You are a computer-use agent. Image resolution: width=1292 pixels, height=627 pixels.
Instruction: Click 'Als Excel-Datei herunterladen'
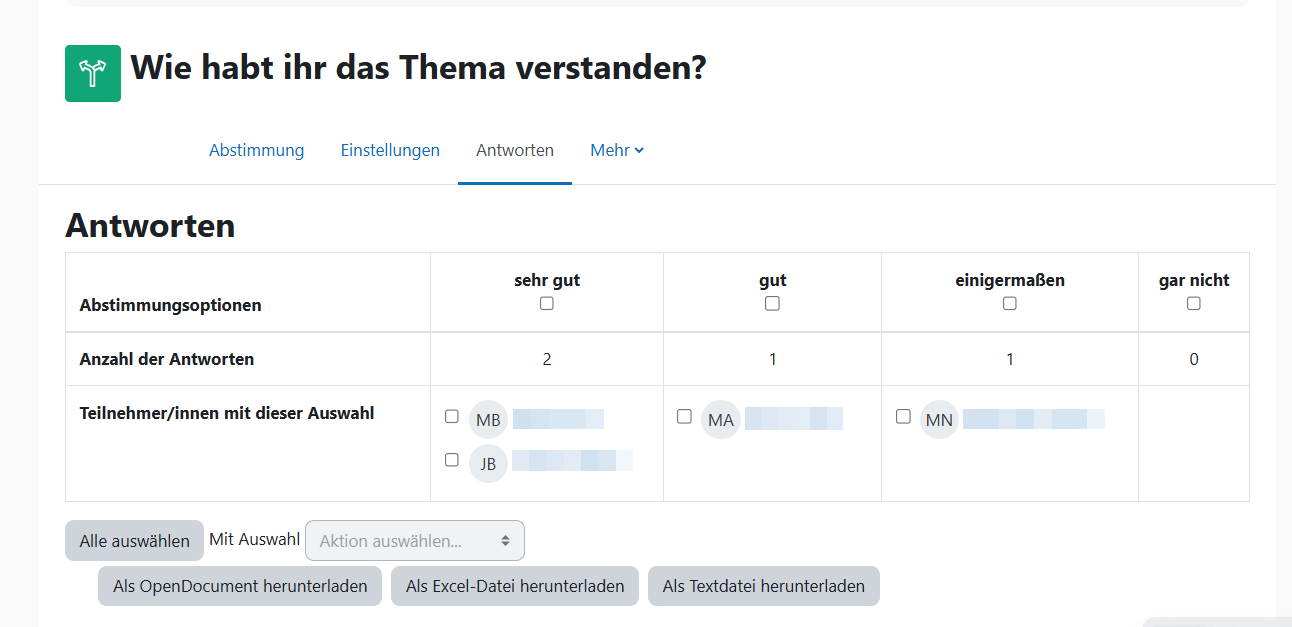515,586
